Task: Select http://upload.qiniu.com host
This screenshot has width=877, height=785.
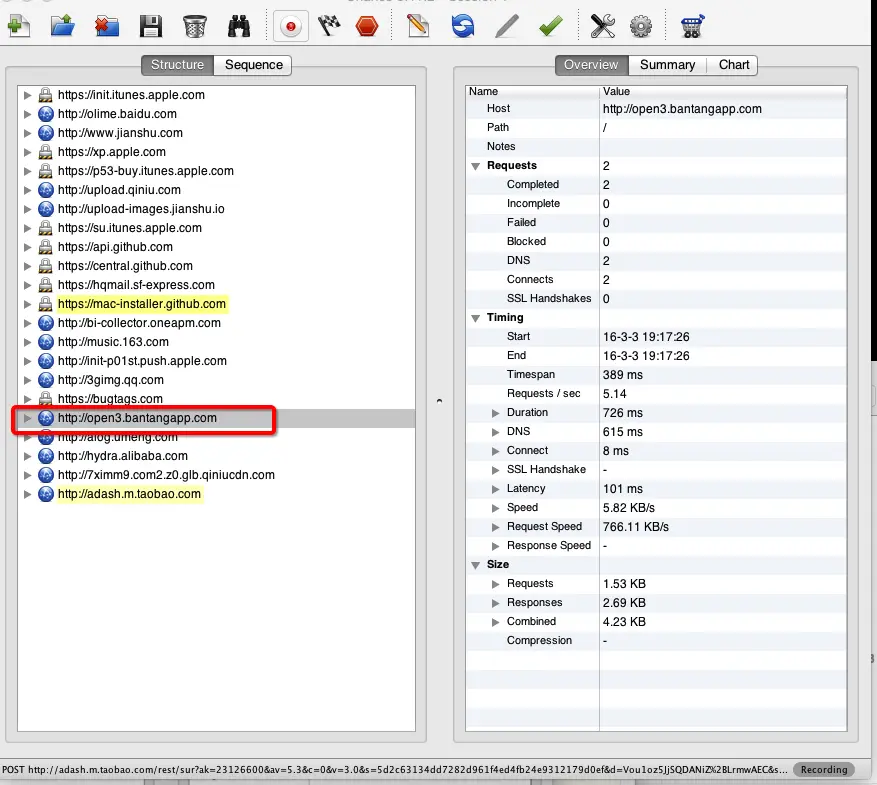Action: tap(119, 190)
